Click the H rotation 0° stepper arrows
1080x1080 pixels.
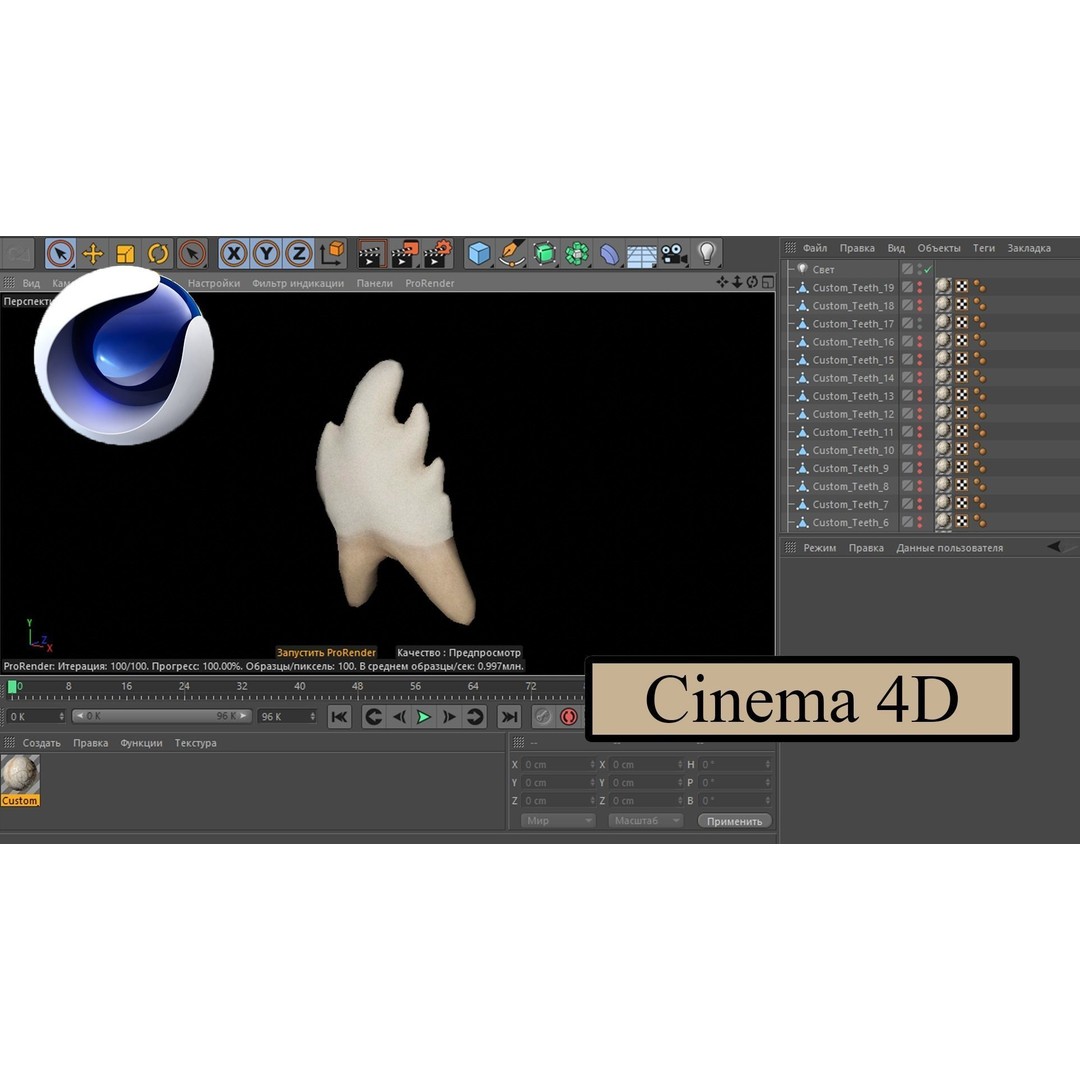tap(767, 765)
